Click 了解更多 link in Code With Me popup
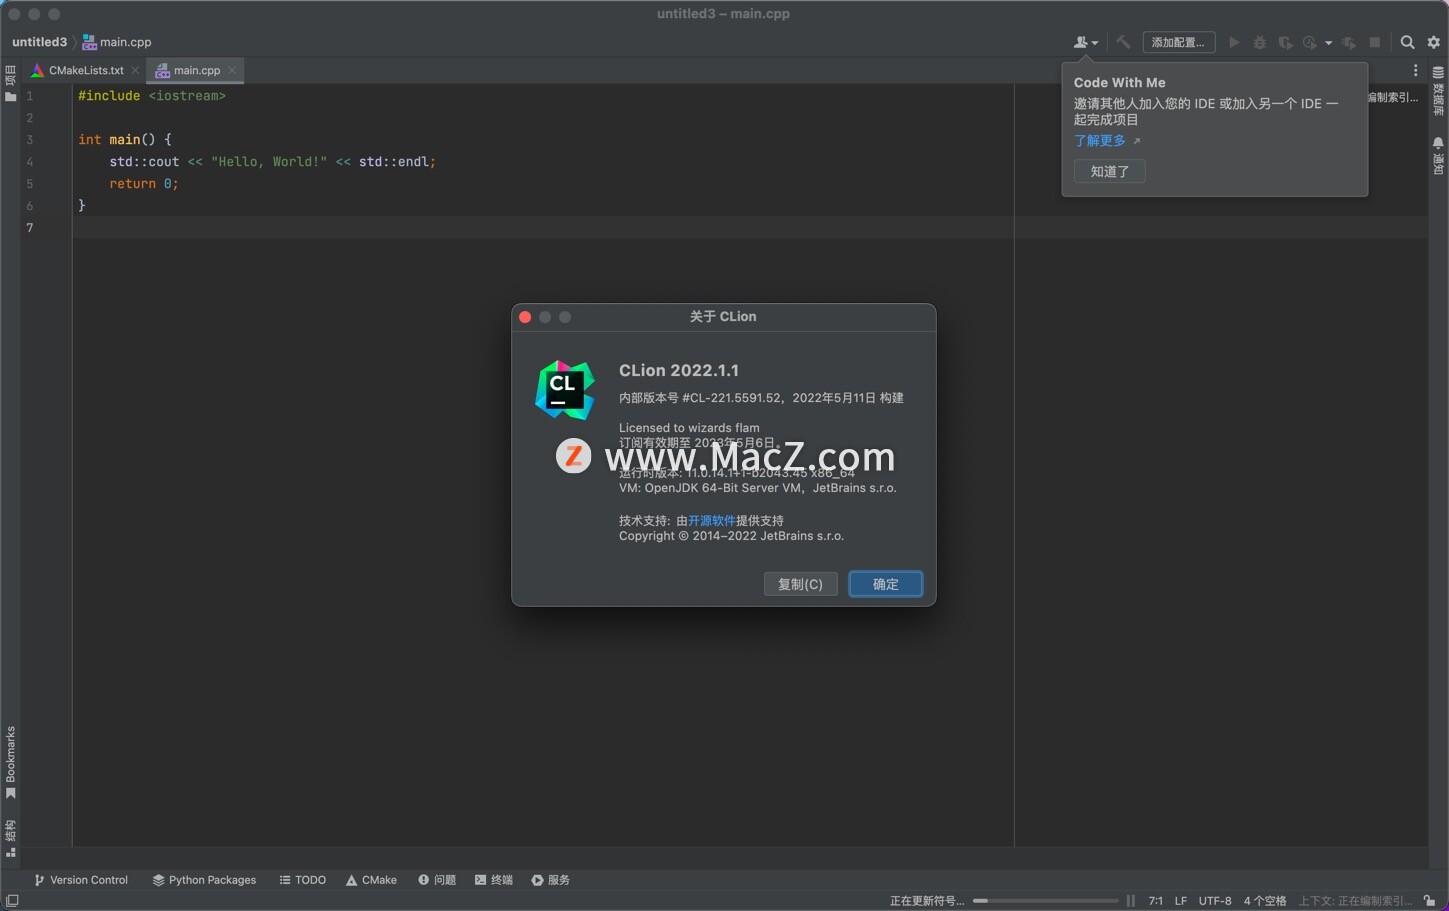1449x911 pixels. click(1100, 141)
